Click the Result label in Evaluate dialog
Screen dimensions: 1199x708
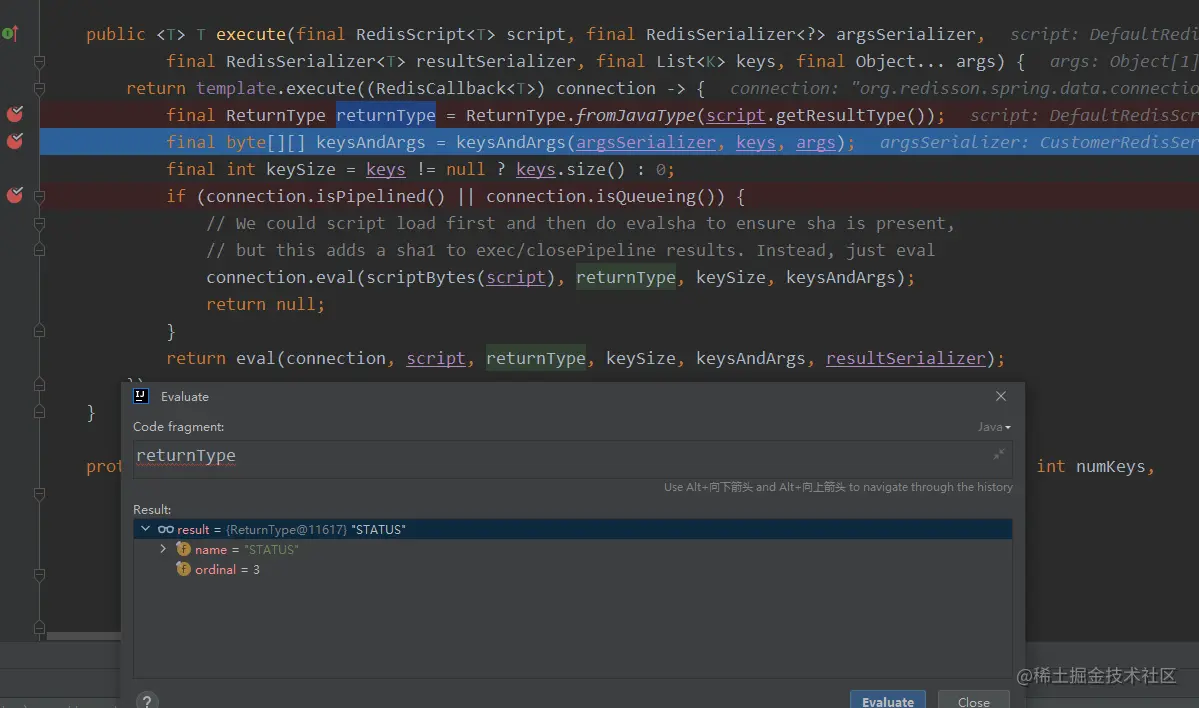[x=152, y=509]
